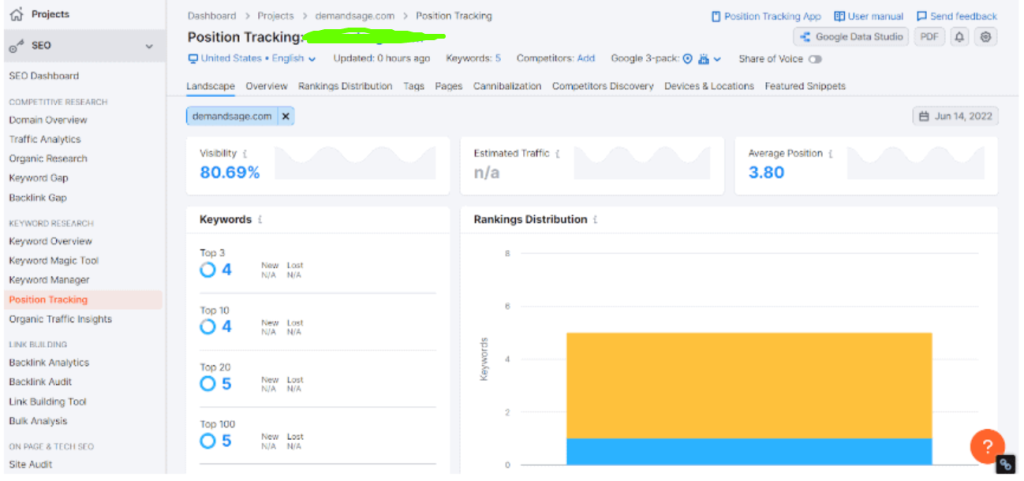Open Keyword Overview

point(50,241)
